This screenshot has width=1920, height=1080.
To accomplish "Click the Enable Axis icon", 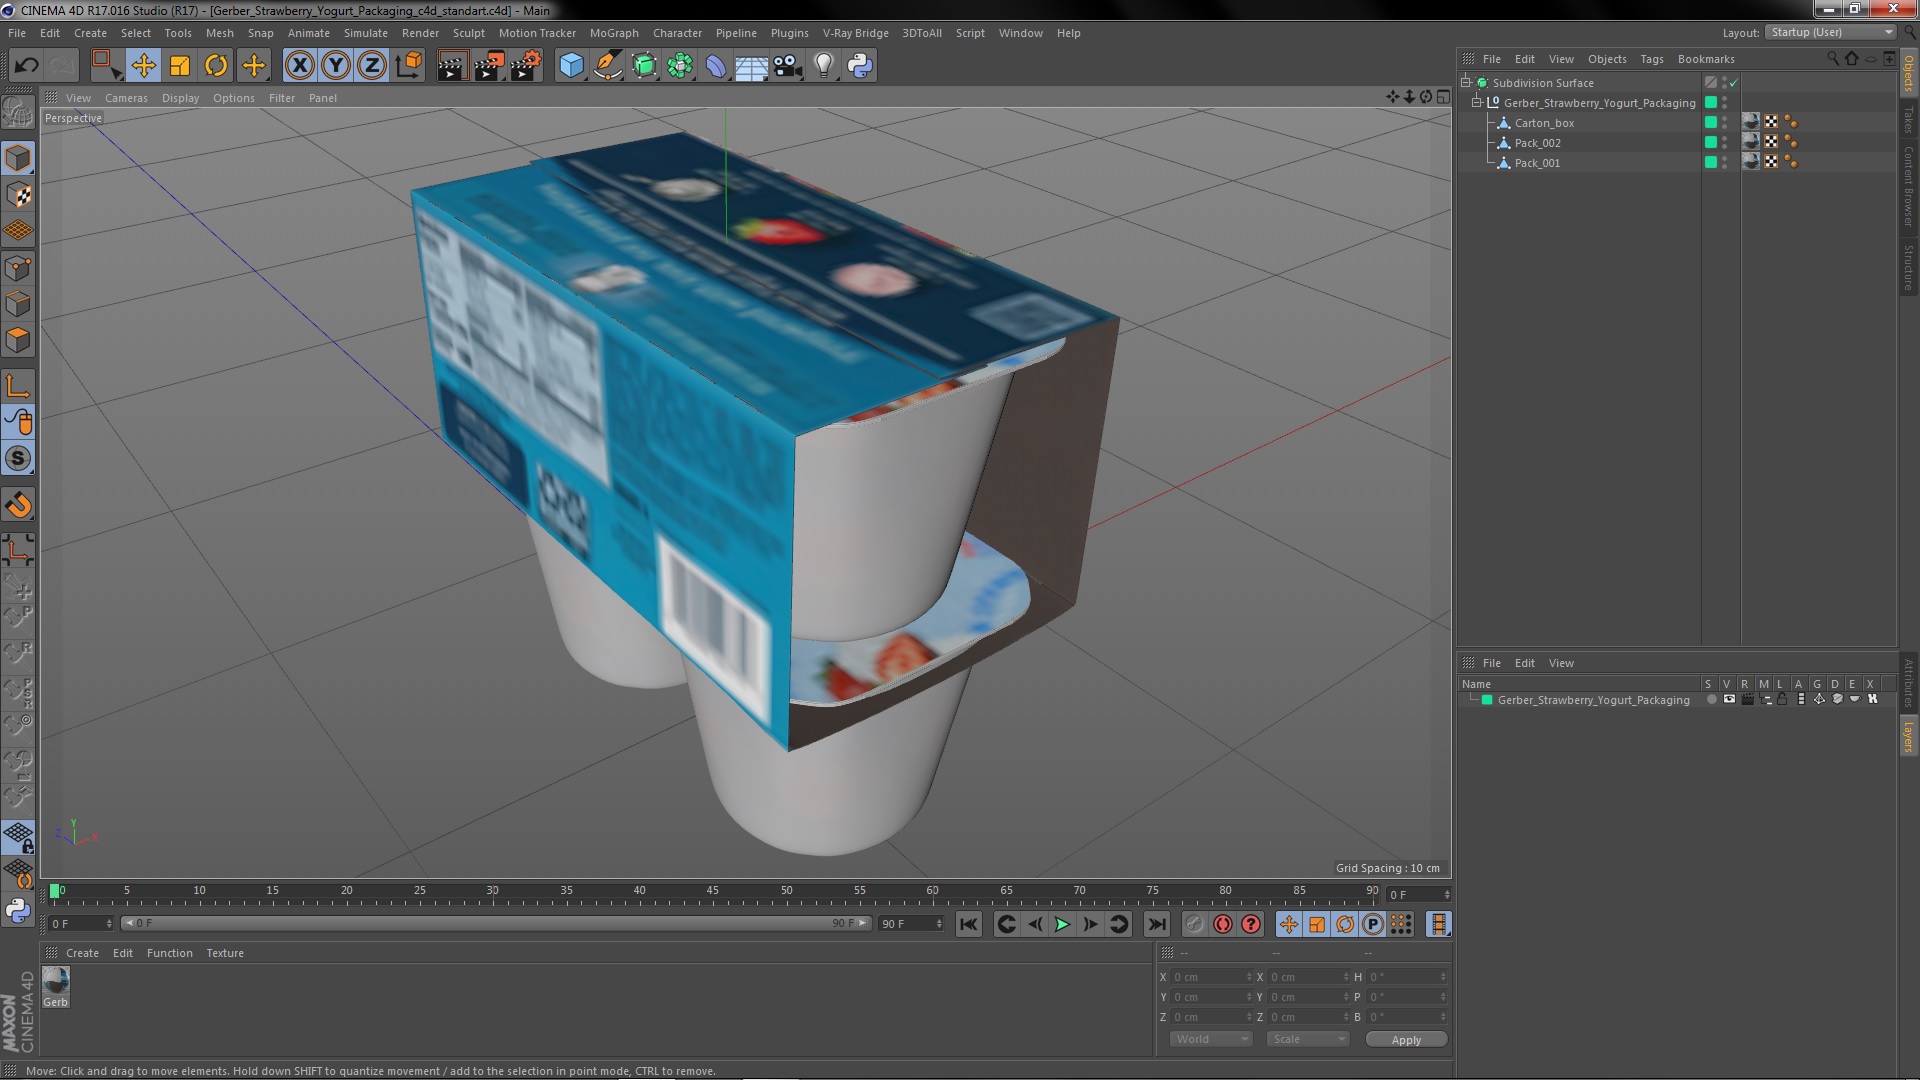I will coord(18,386).
